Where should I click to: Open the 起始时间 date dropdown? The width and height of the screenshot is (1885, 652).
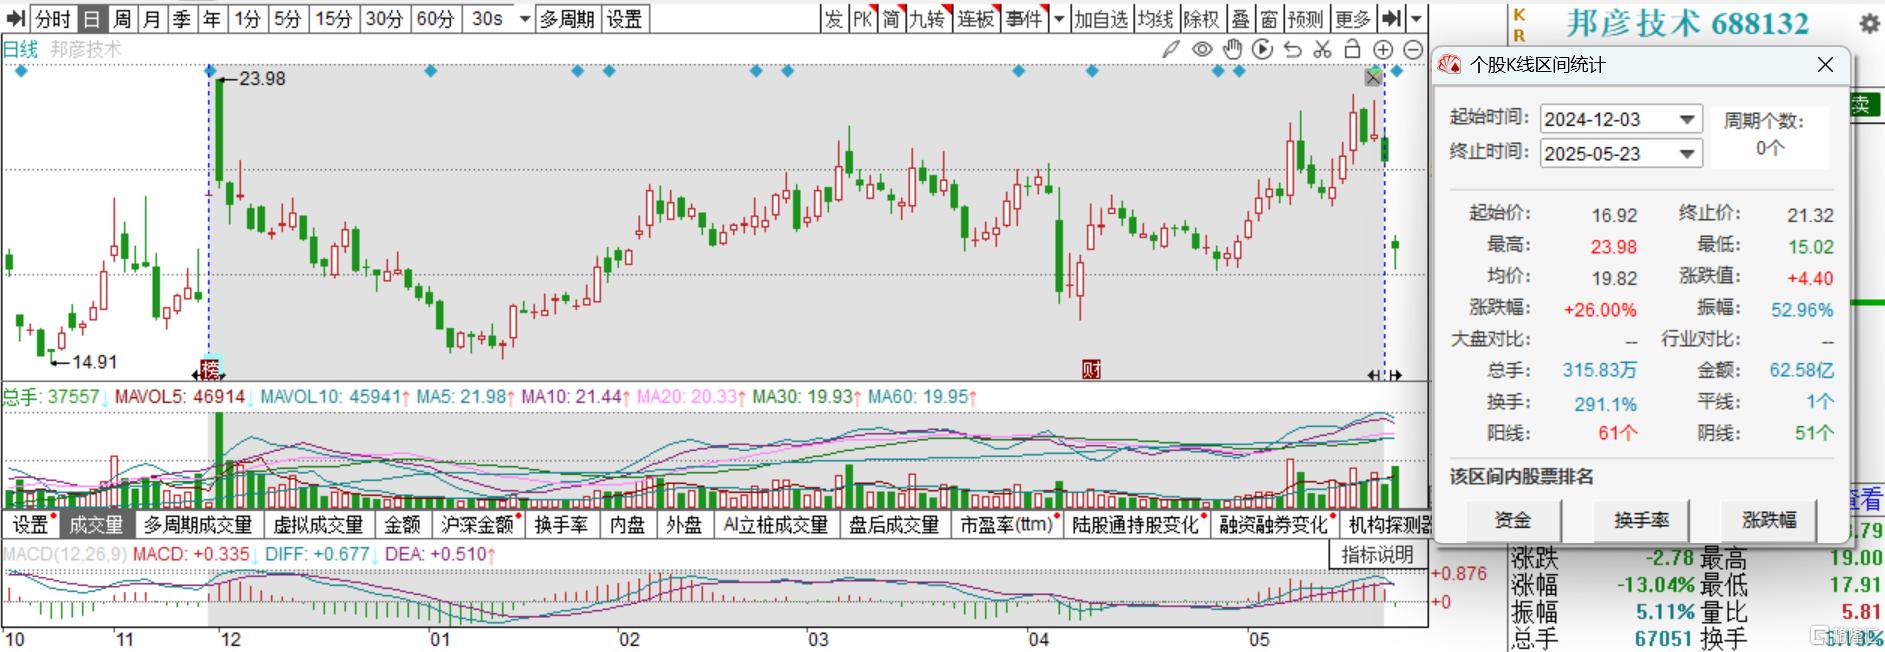tap(1688, 119)
